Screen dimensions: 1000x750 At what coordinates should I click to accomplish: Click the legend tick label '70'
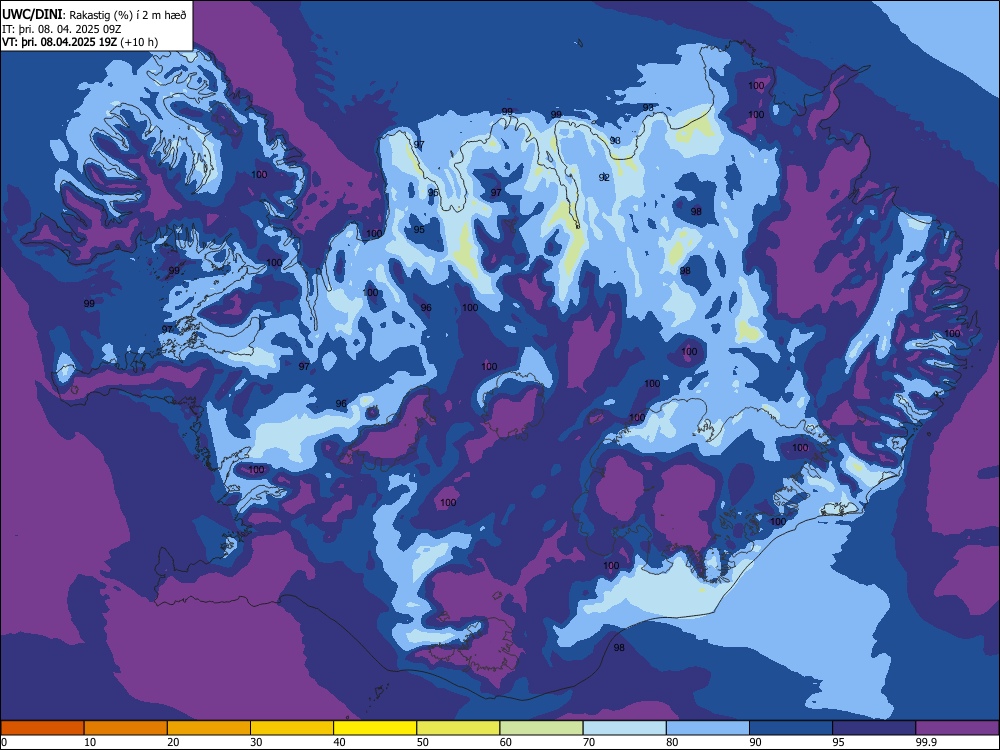coord(589,742)
